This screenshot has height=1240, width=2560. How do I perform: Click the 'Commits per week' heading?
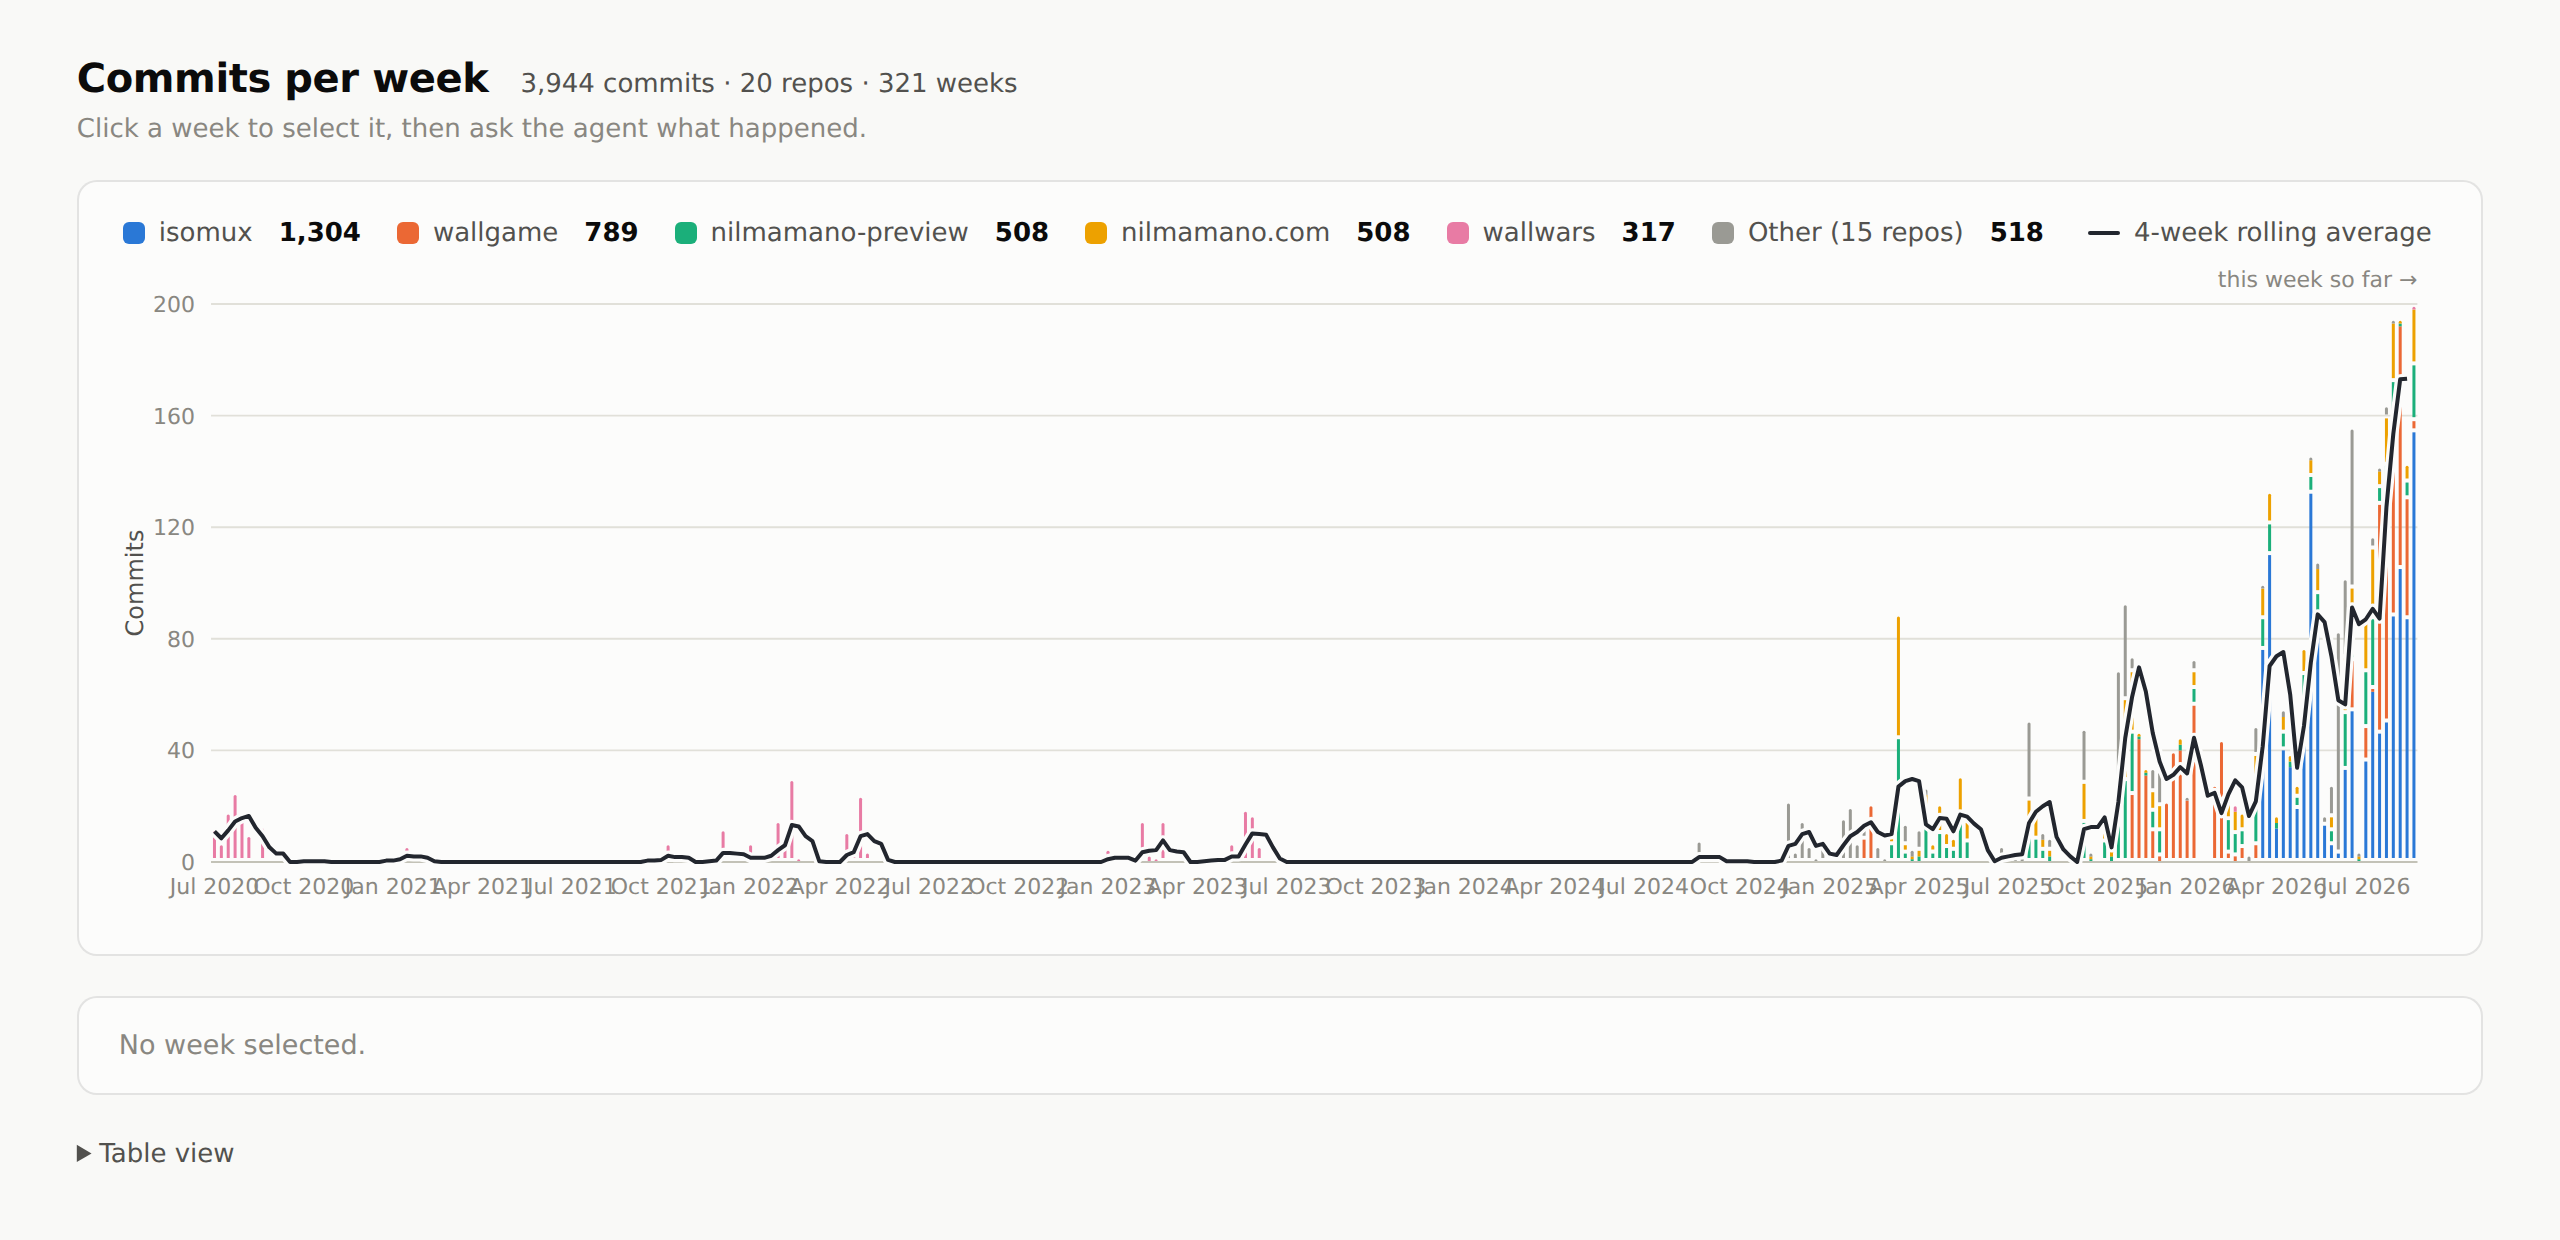click(283, 78)
